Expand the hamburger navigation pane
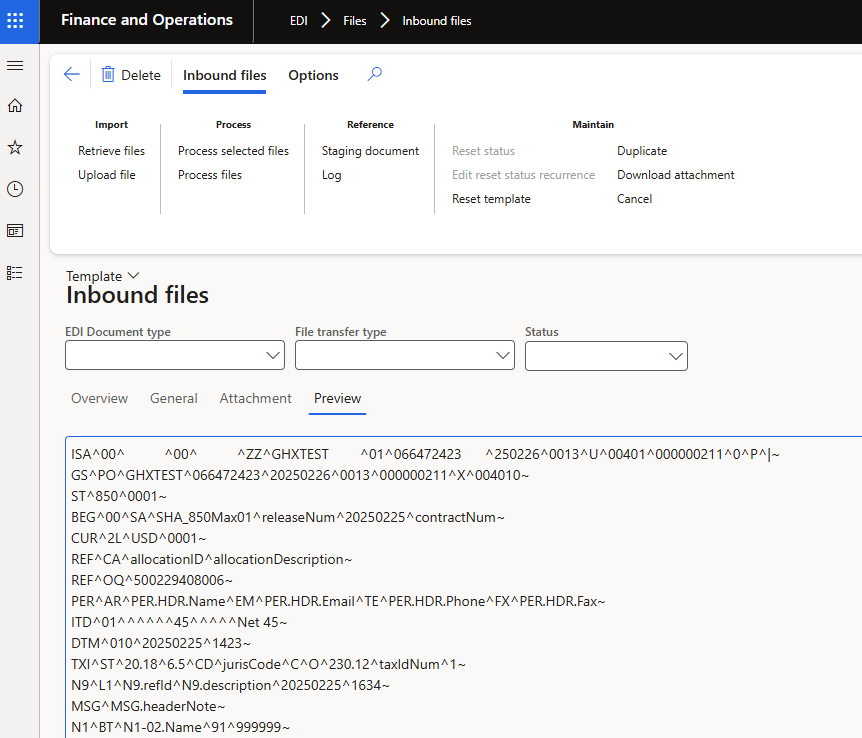This screenshot has width=862, height=738. point(15,65)
